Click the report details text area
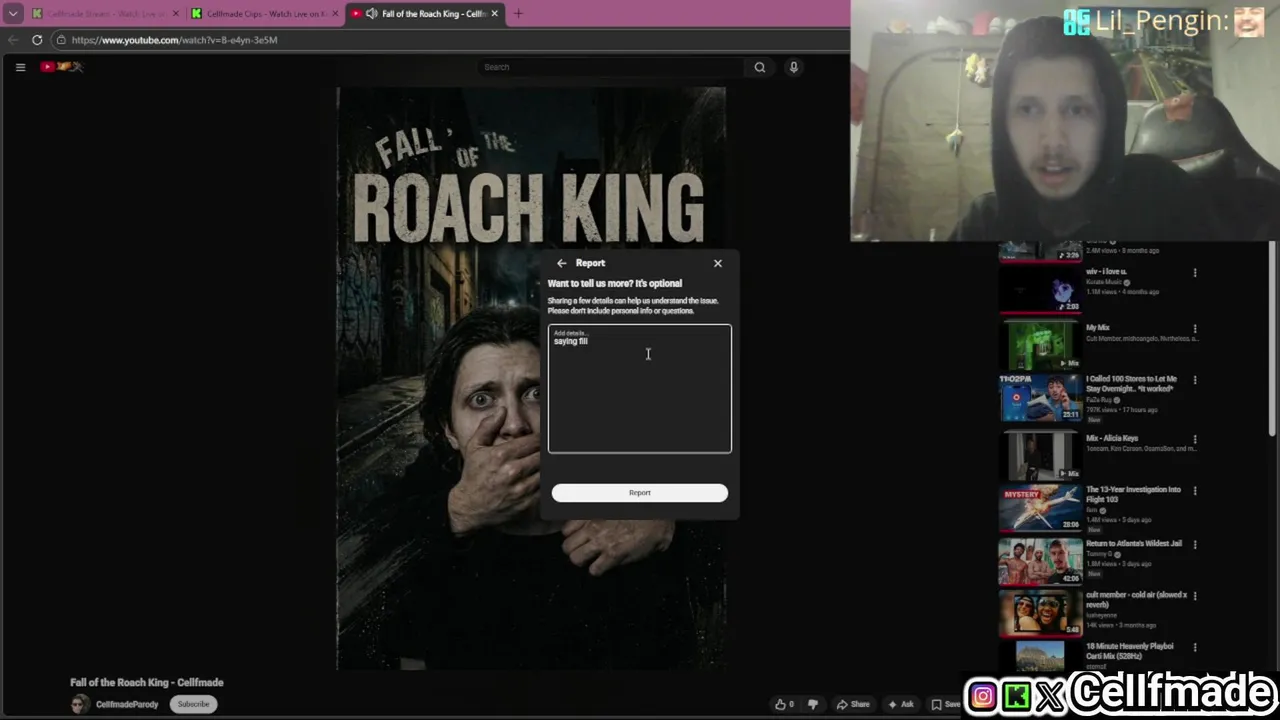Screen dimensions: 1280x720 click(x=639, y=389)
